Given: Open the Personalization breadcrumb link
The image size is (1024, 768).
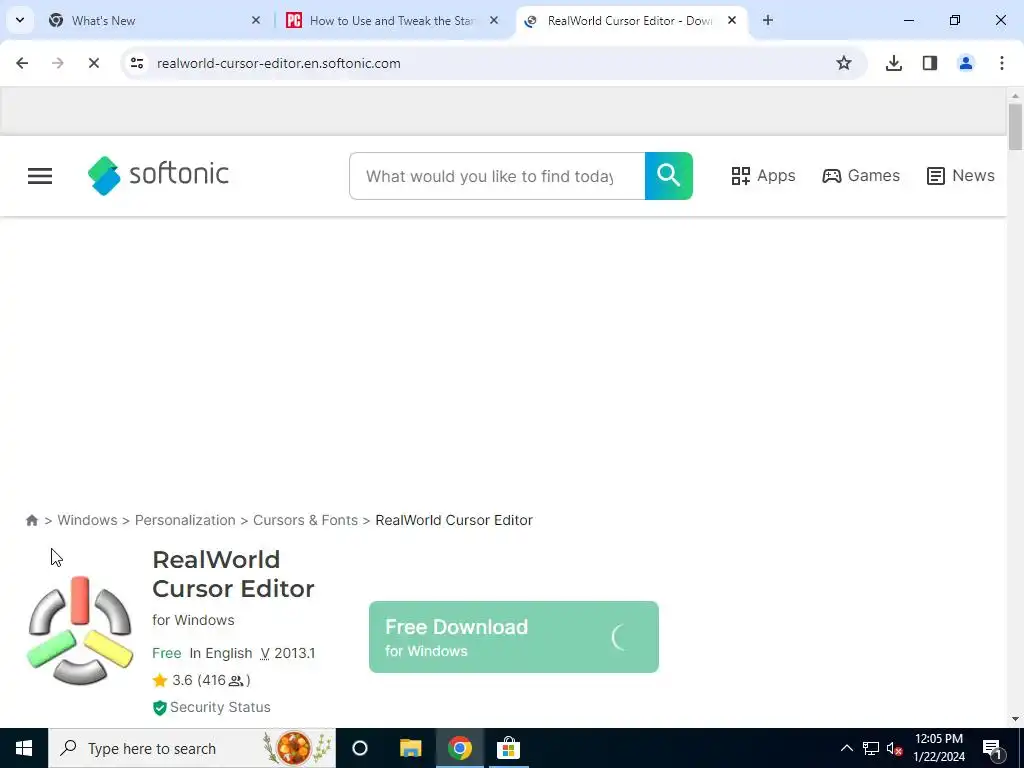Looking at the screenshot, I should pos(185,520).
